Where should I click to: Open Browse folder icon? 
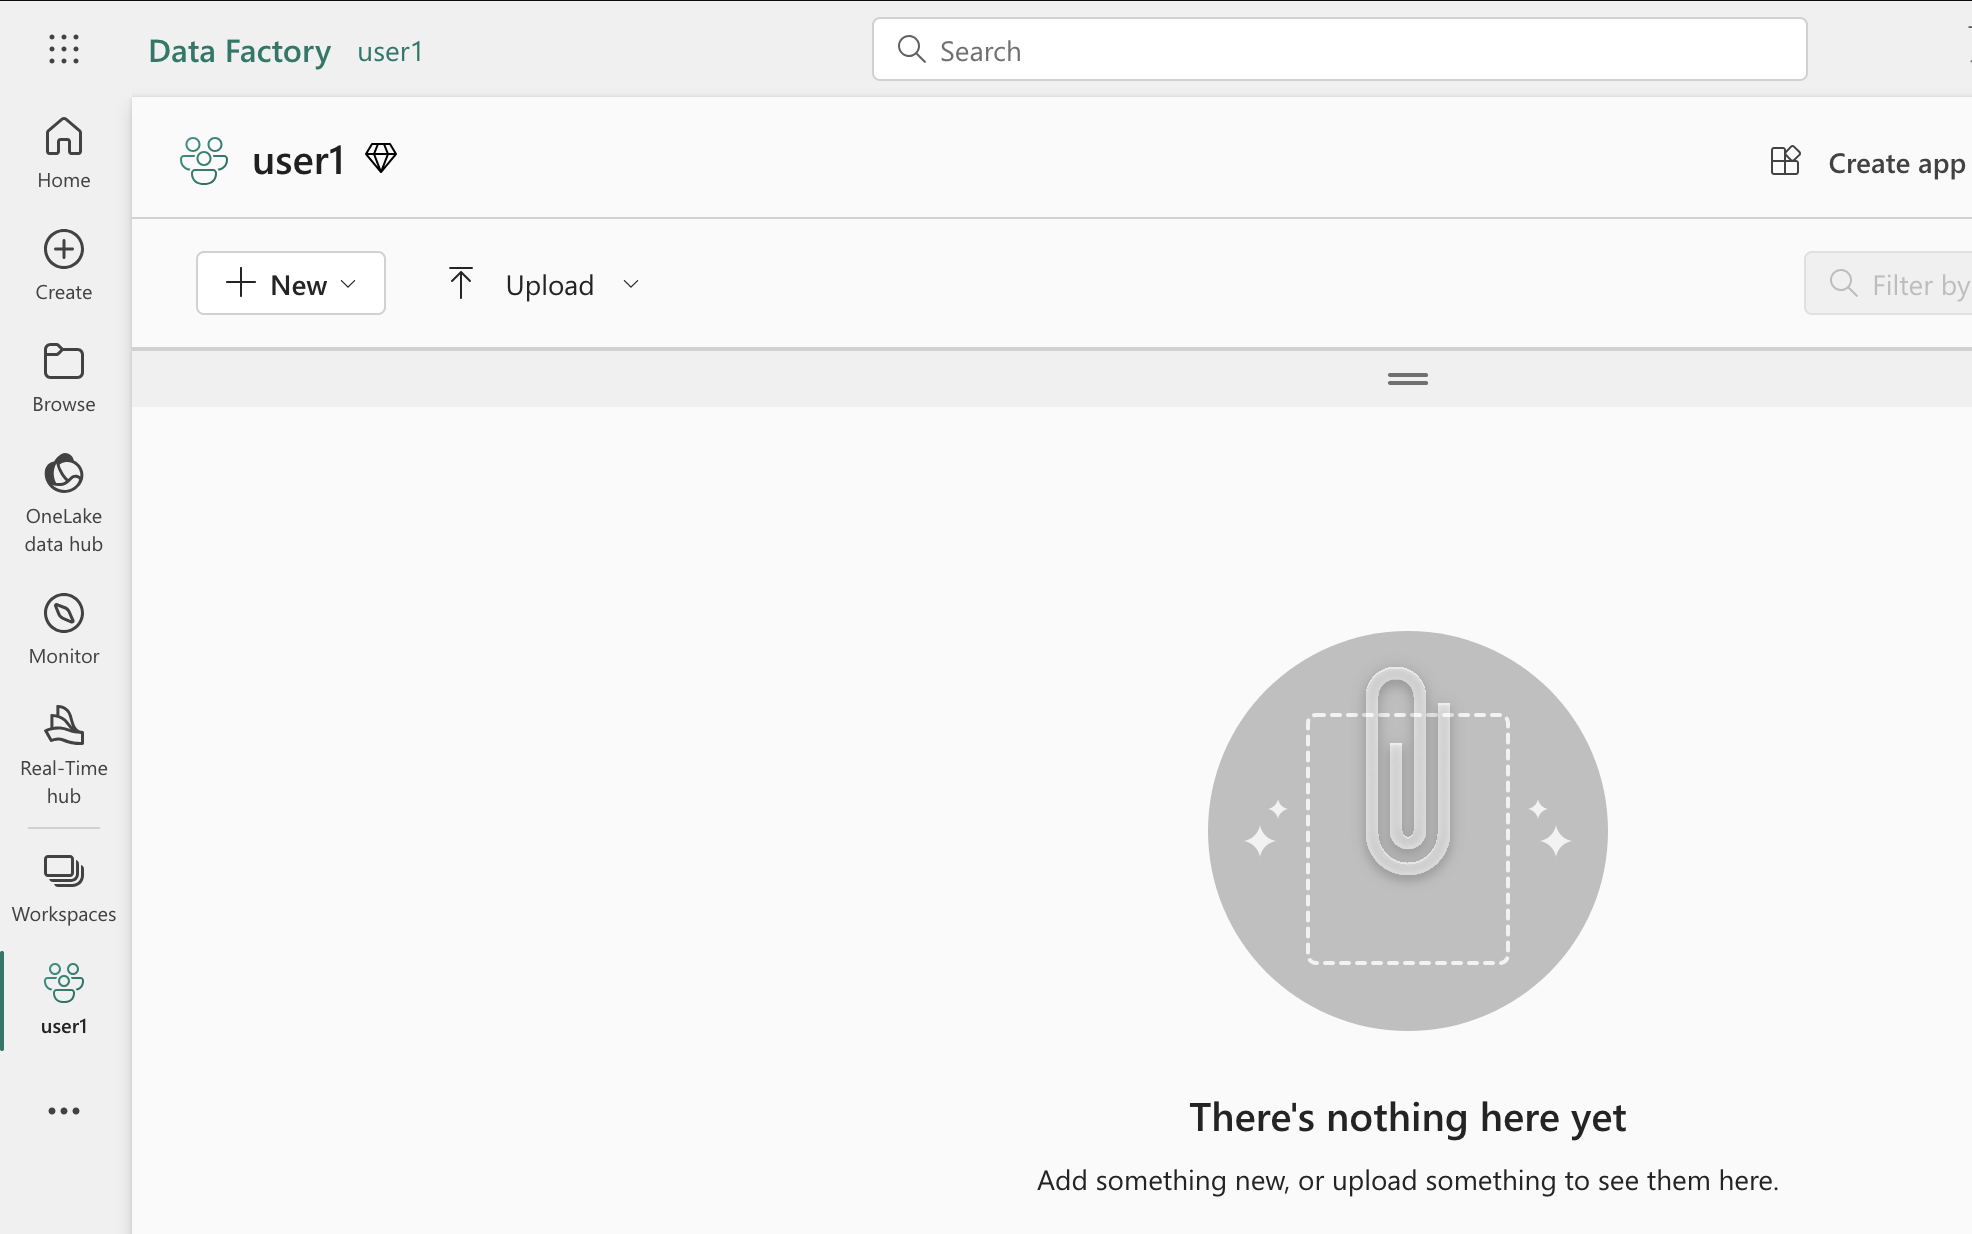tap(64, 376)
